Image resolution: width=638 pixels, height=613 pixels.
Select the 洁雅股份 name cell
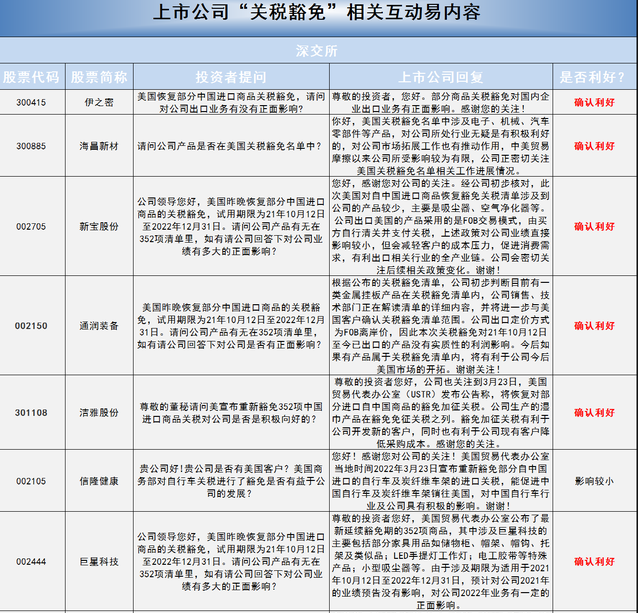click(98, 412)
